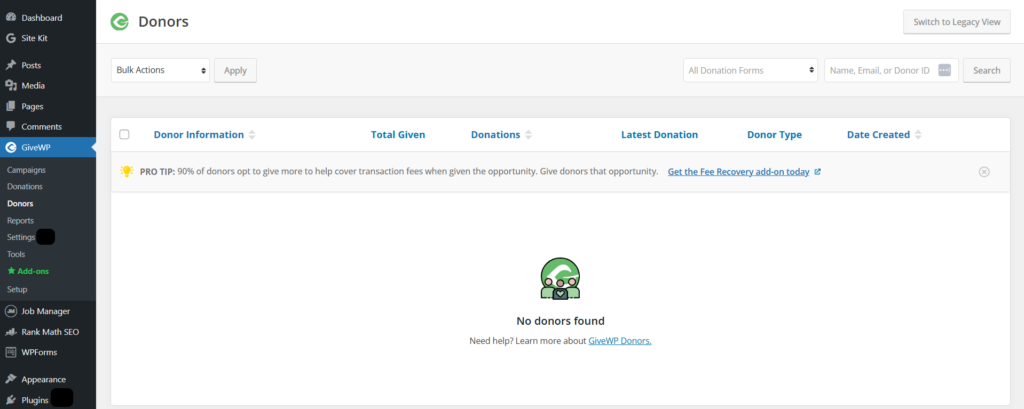Click the Appearance brush icon
Screen dimensions: 1024x409
[x=10, y=380]
